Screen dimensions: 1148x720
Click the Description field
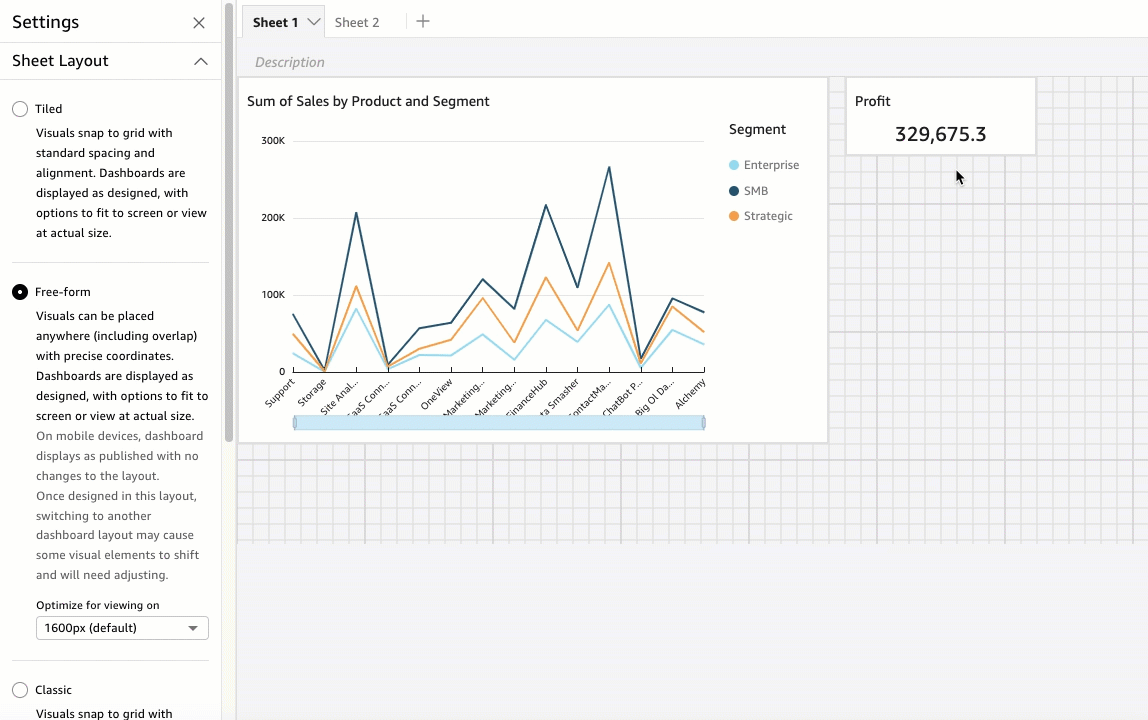click(290, 62)
